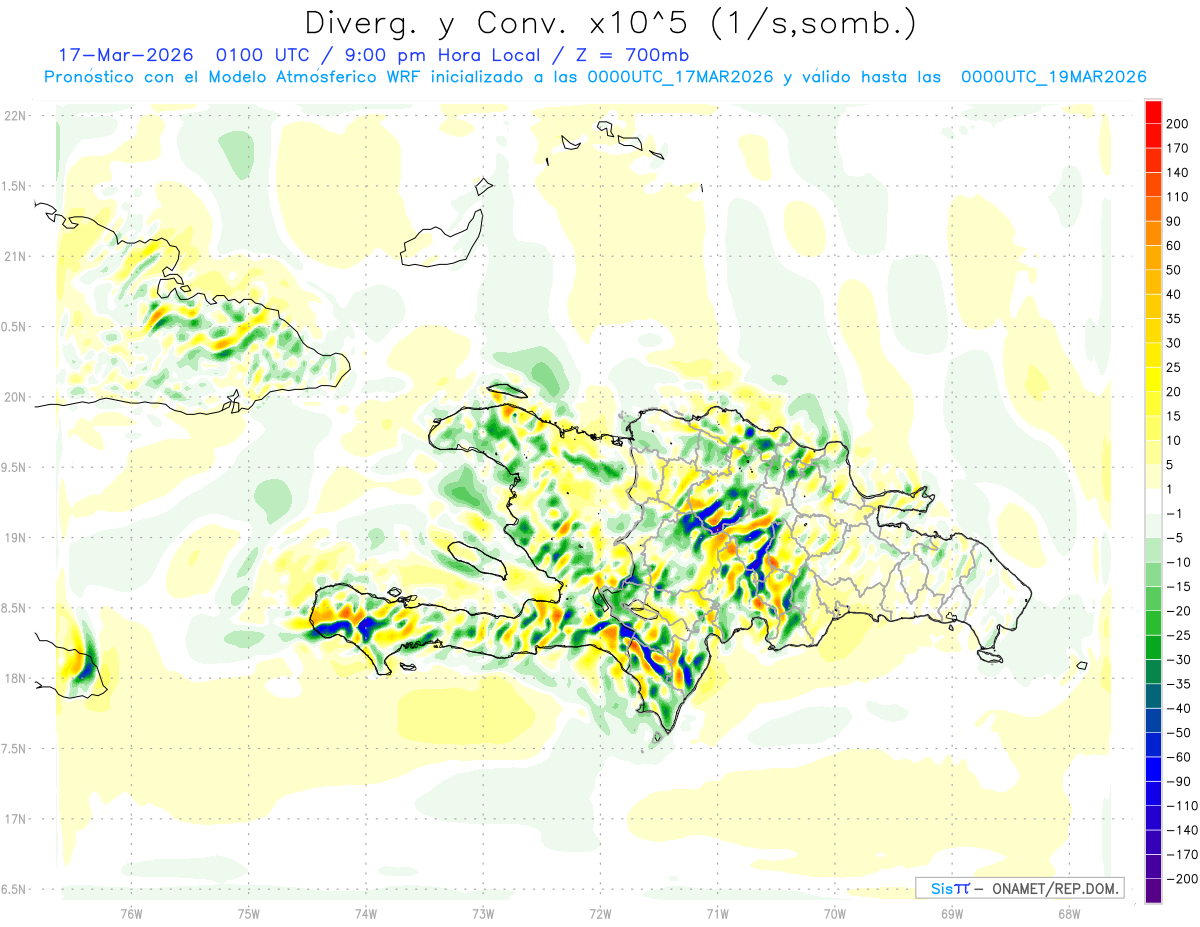Click the orange swatch between 60 and 90
Viewport: 1200px width, 927px height.
(1153, 234)
